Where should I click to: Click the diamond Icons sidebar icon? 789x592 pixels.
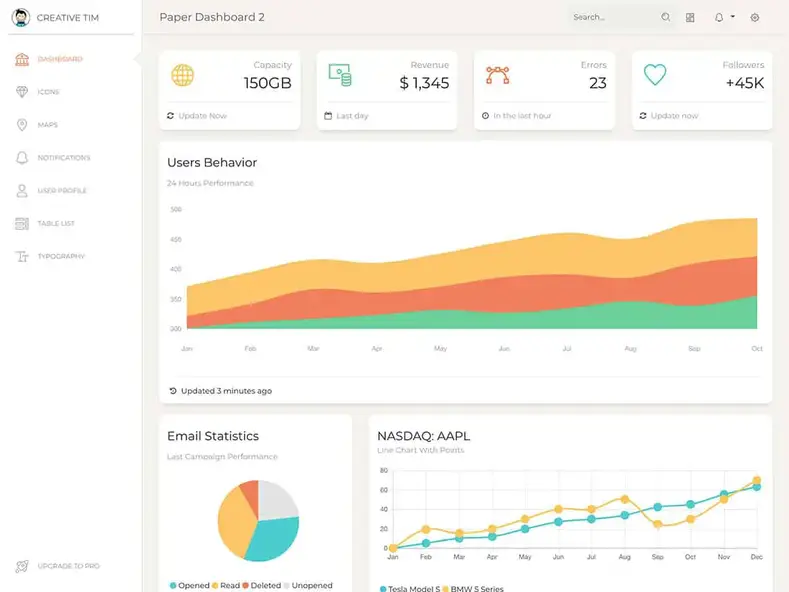tap(22, 92)
